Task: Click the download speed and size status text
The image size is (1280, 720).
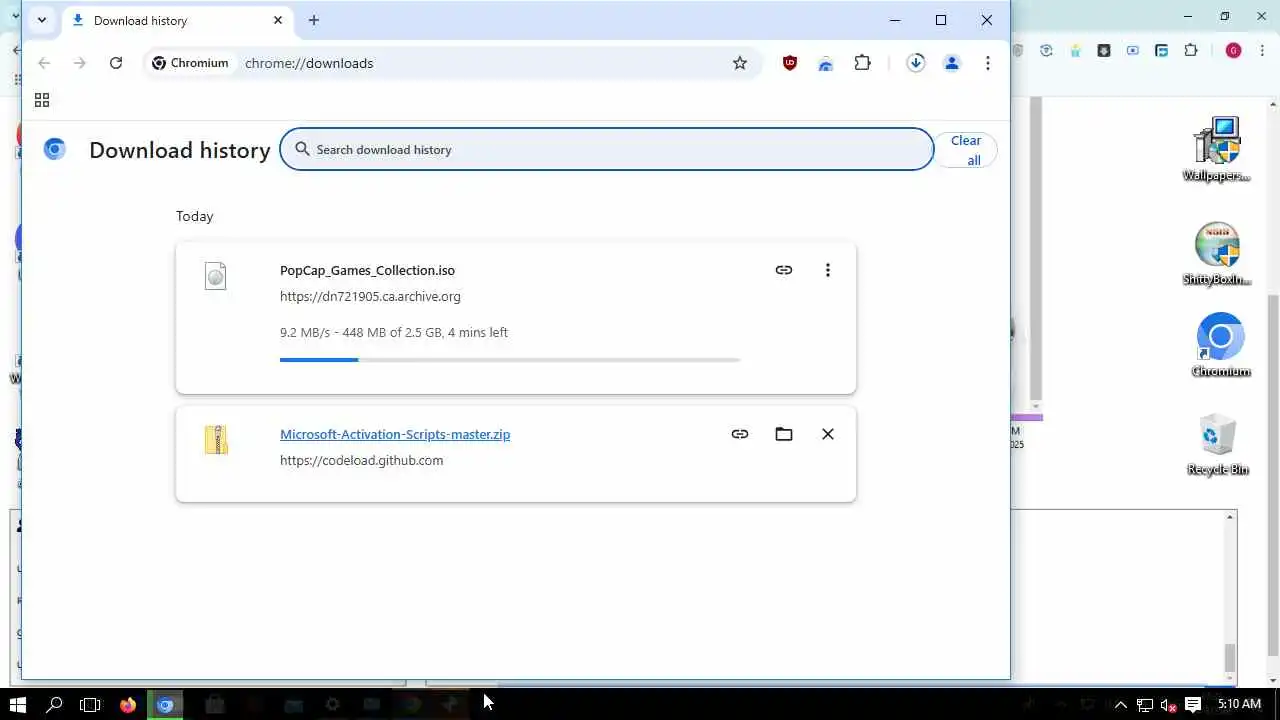Action: (x=394, y=332)
